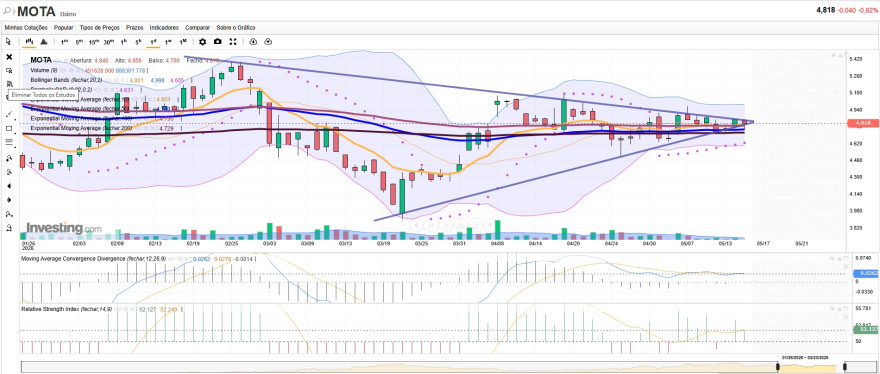Click the date range navigator overview bar
880x374 pixels.
pyautogui.click(x=449, y=367)
